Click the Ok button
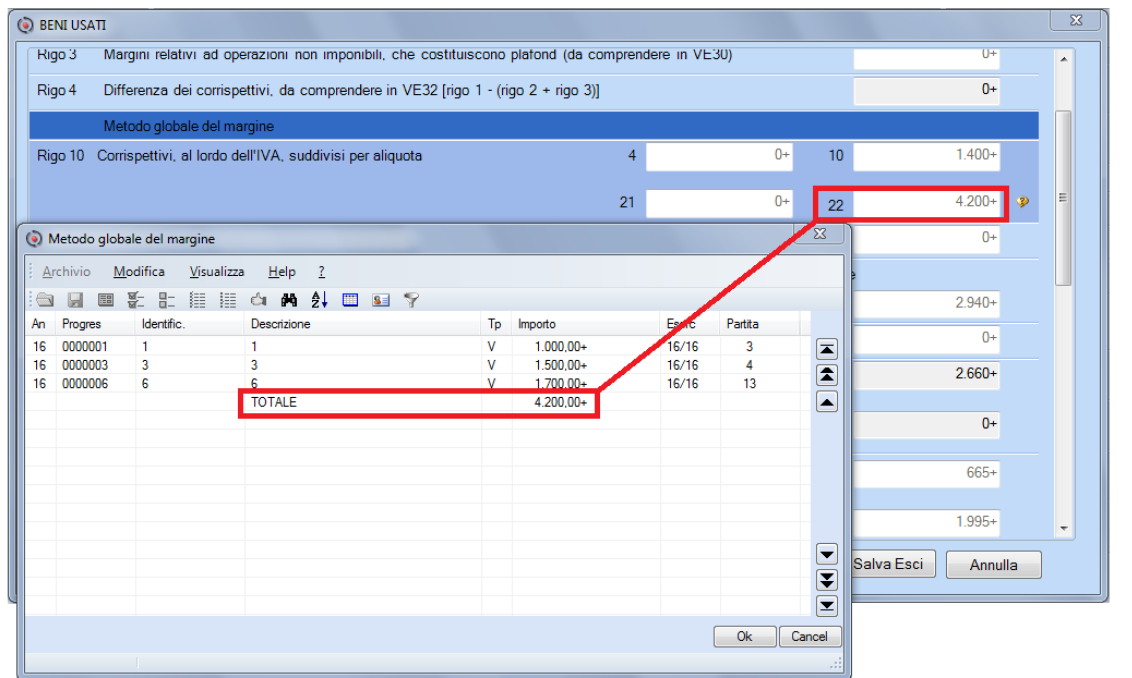Viewport: 1132px width, 678px height. 744,636
